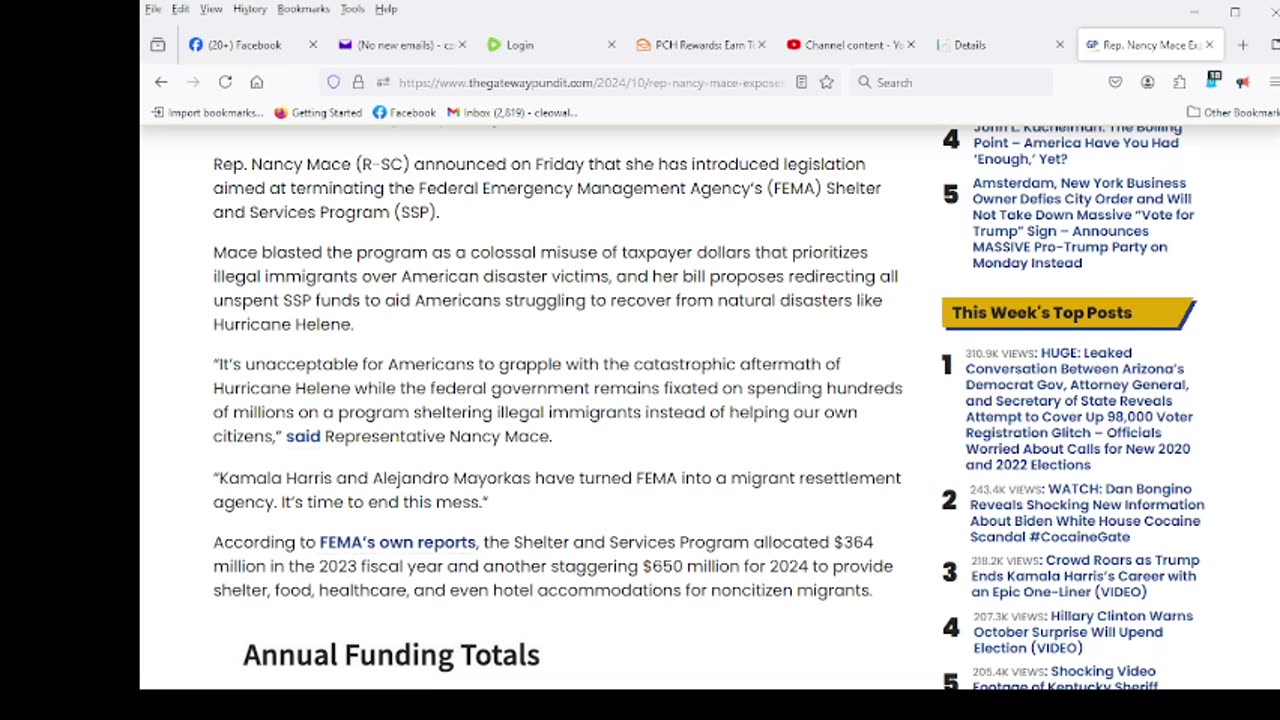View site security padlock info

(x=358, y=82)
